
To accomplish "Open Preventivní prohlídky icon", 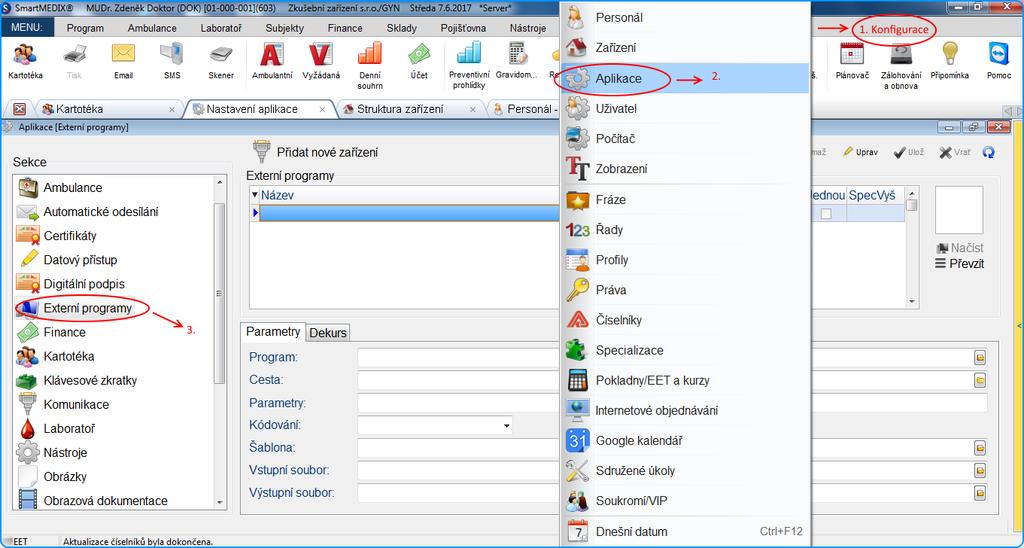I will [468, 65].
